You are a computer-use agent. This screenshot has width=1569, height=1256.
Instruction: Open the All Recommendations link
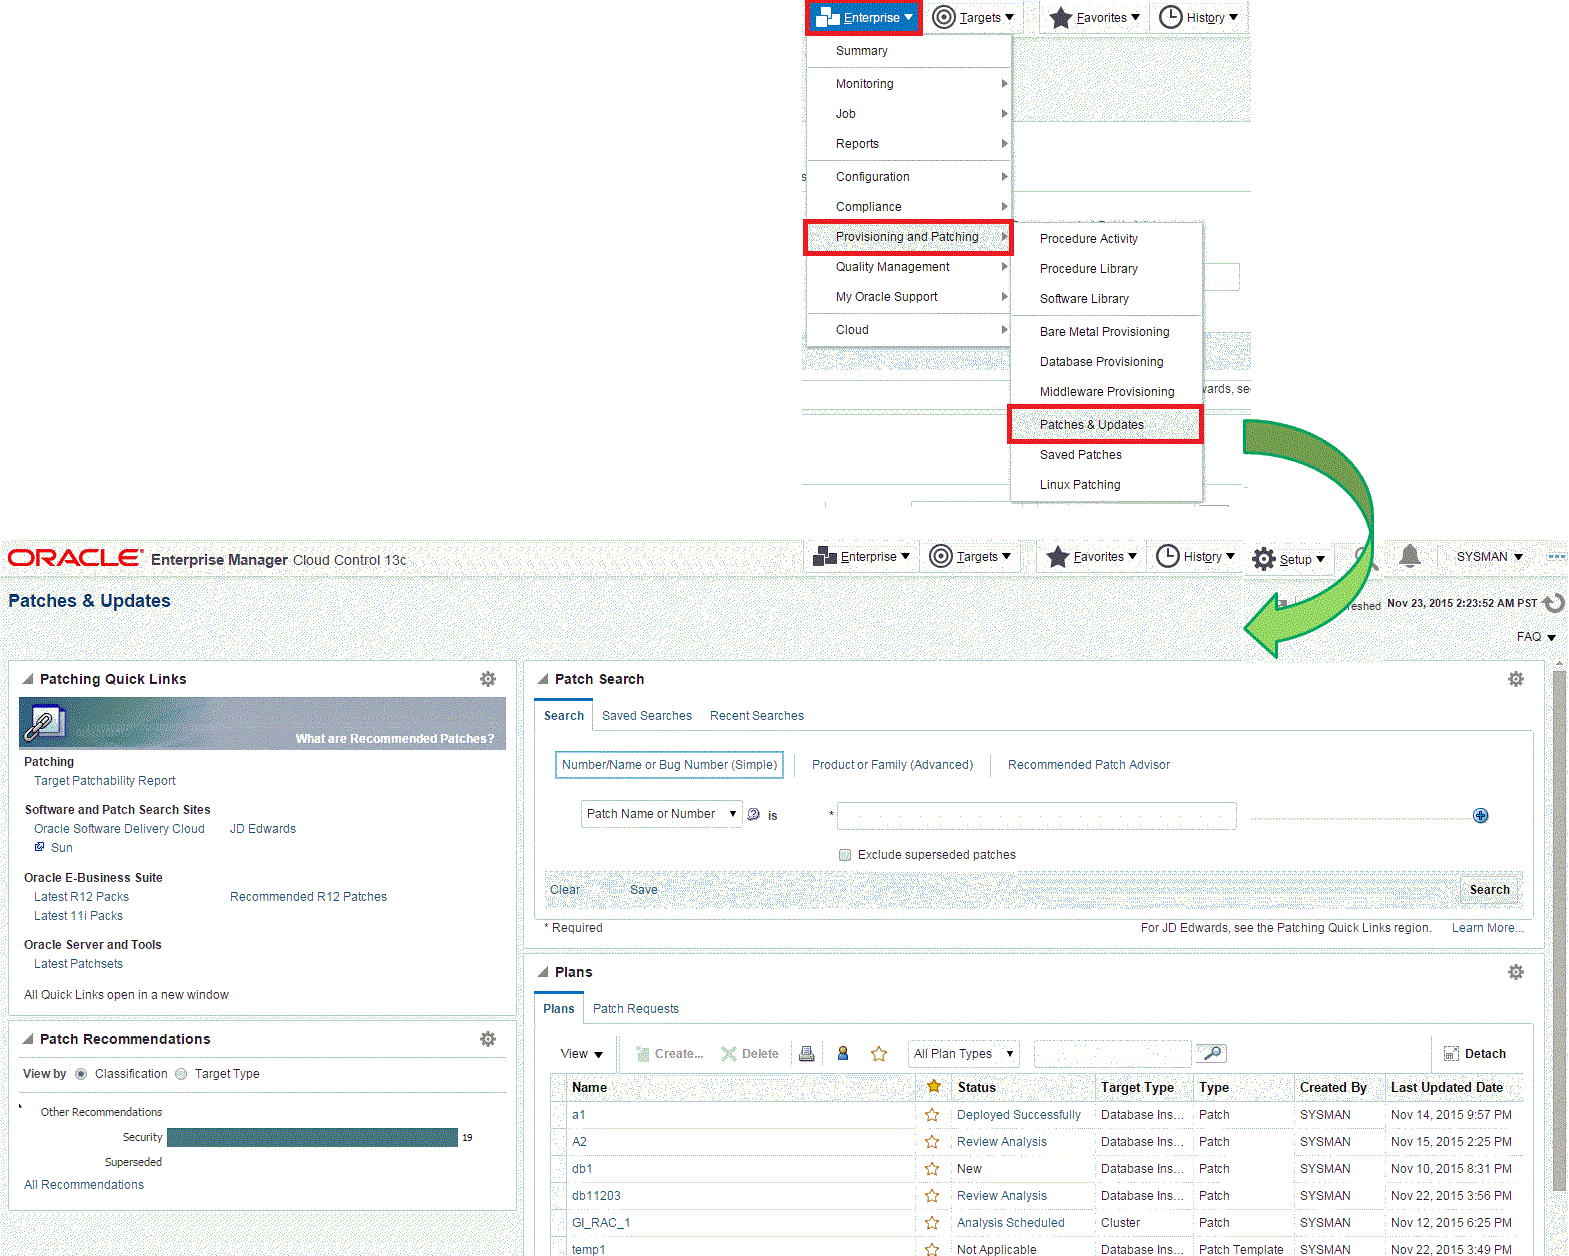pos(84,1185)
